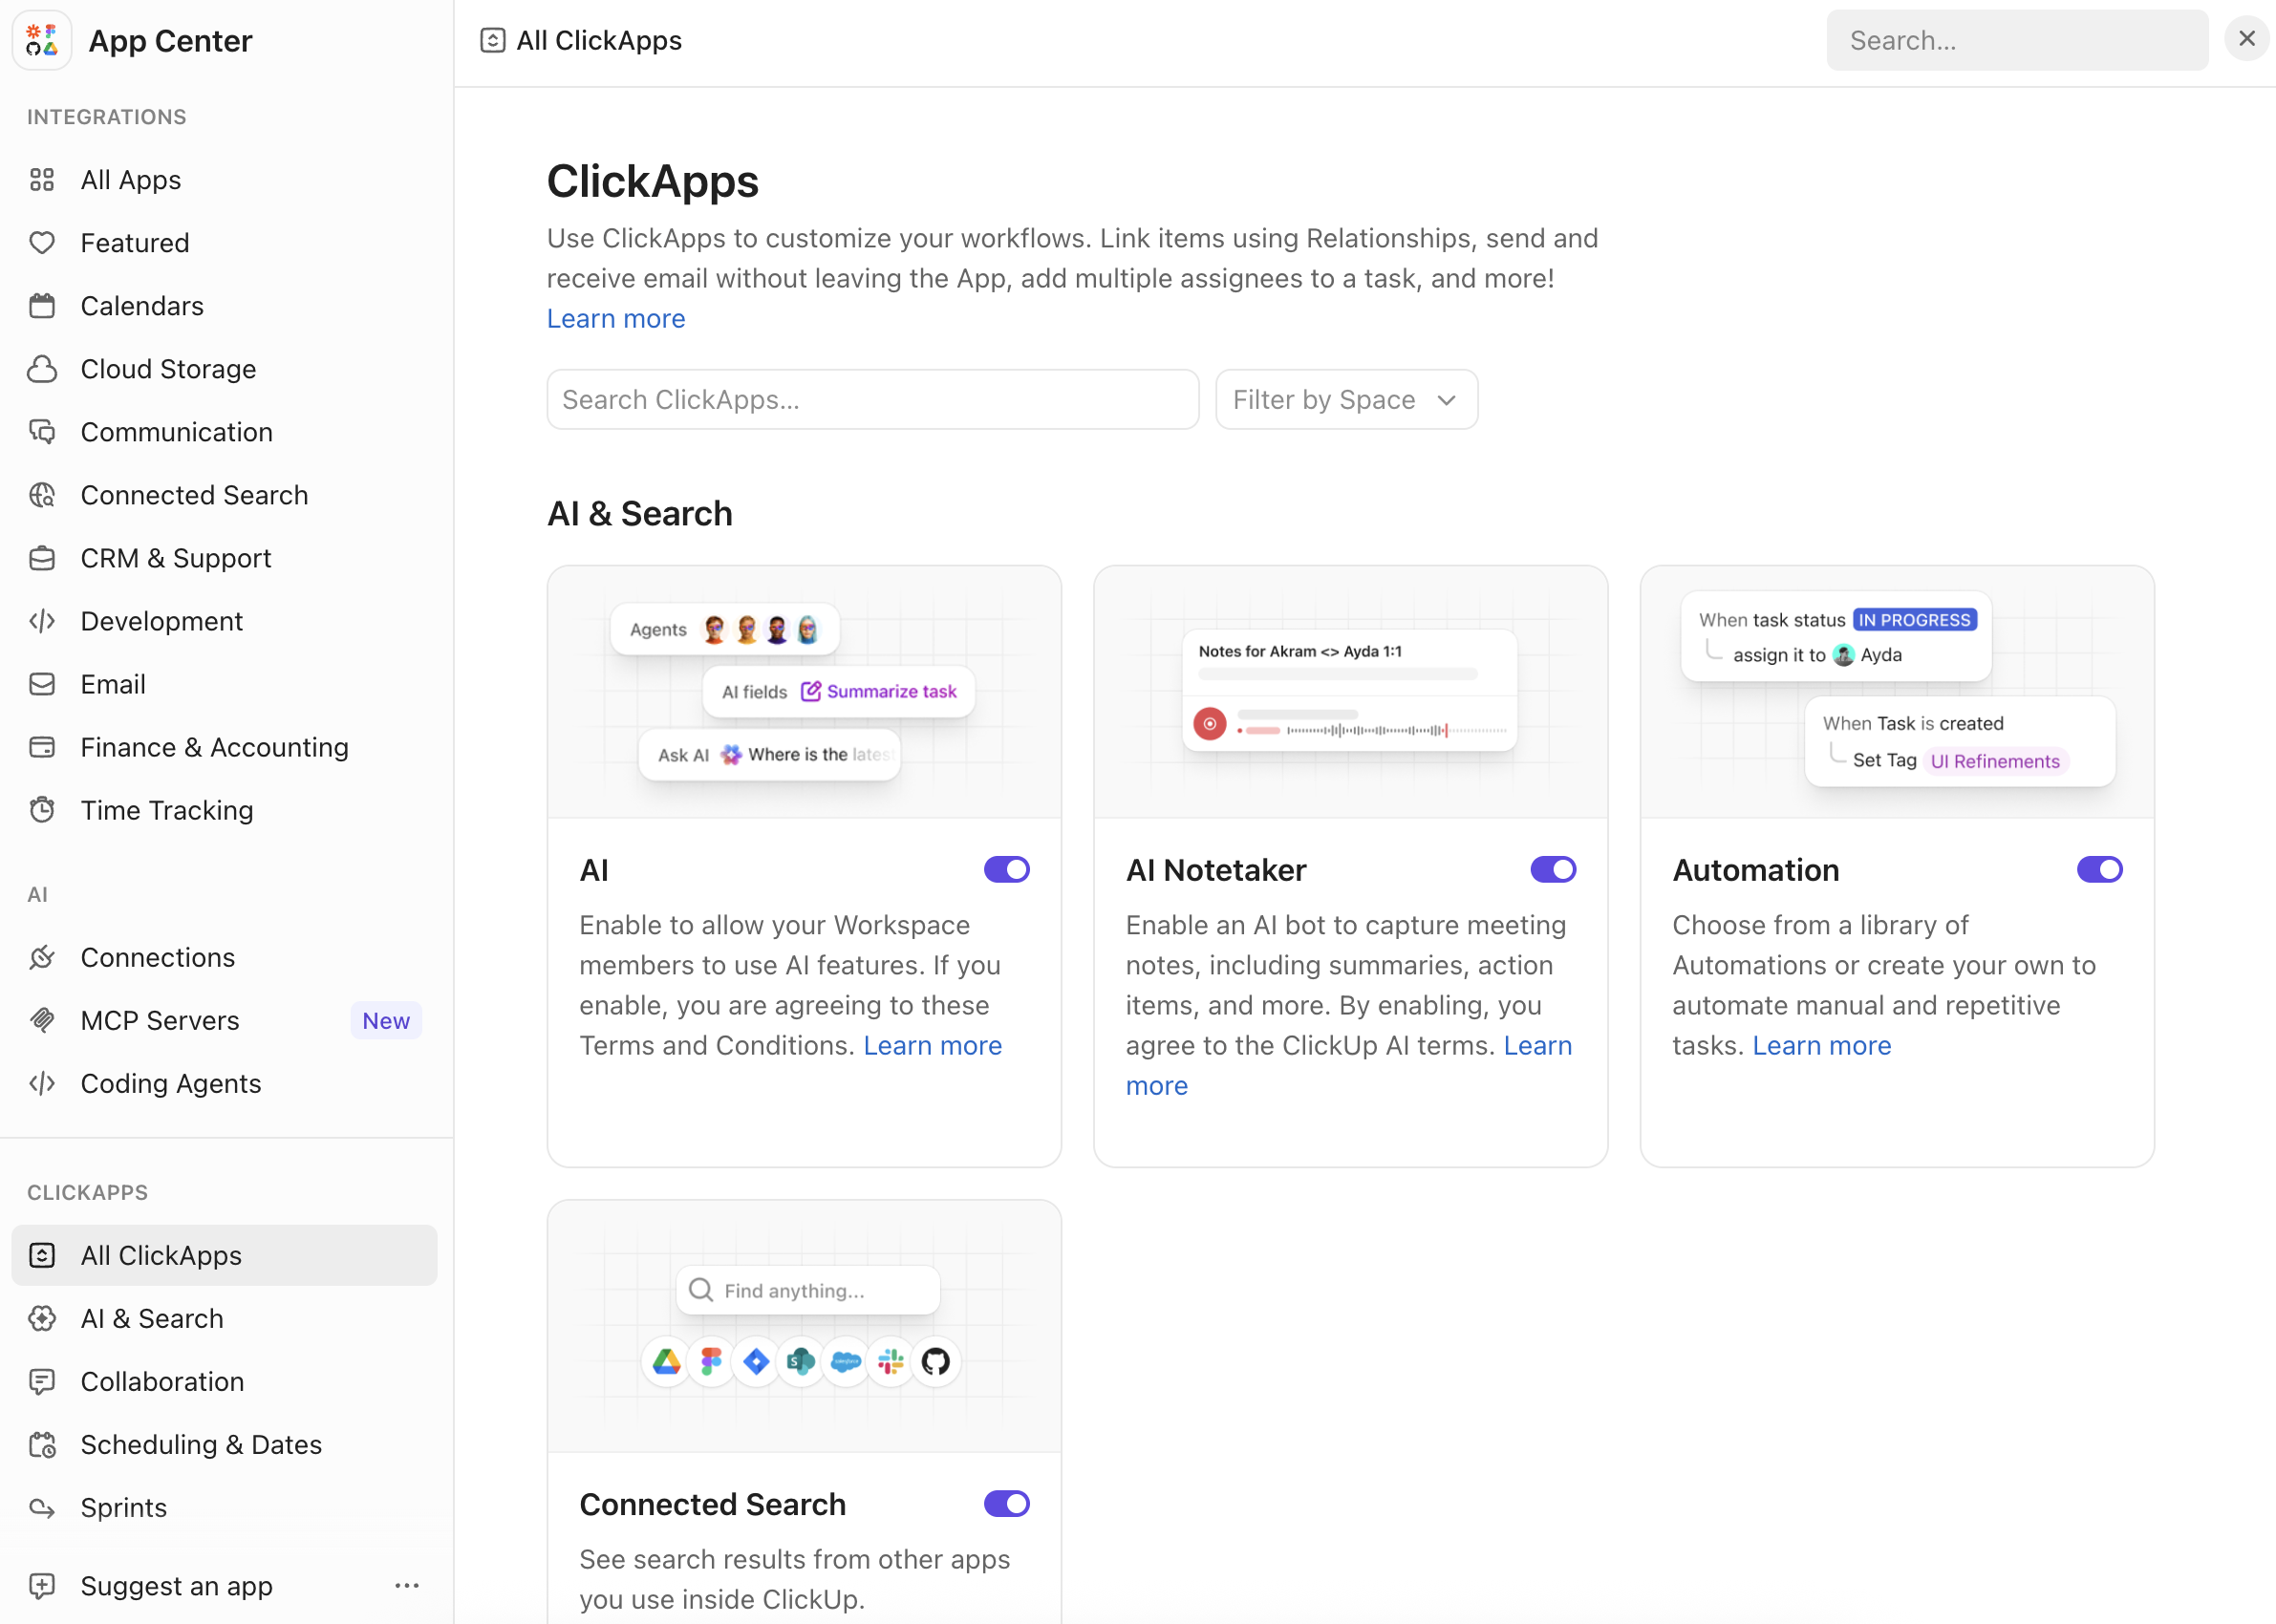2276x1624 pixels.
Task: Click the AI & Search sidebar icon
Action: click(42, 1318)
